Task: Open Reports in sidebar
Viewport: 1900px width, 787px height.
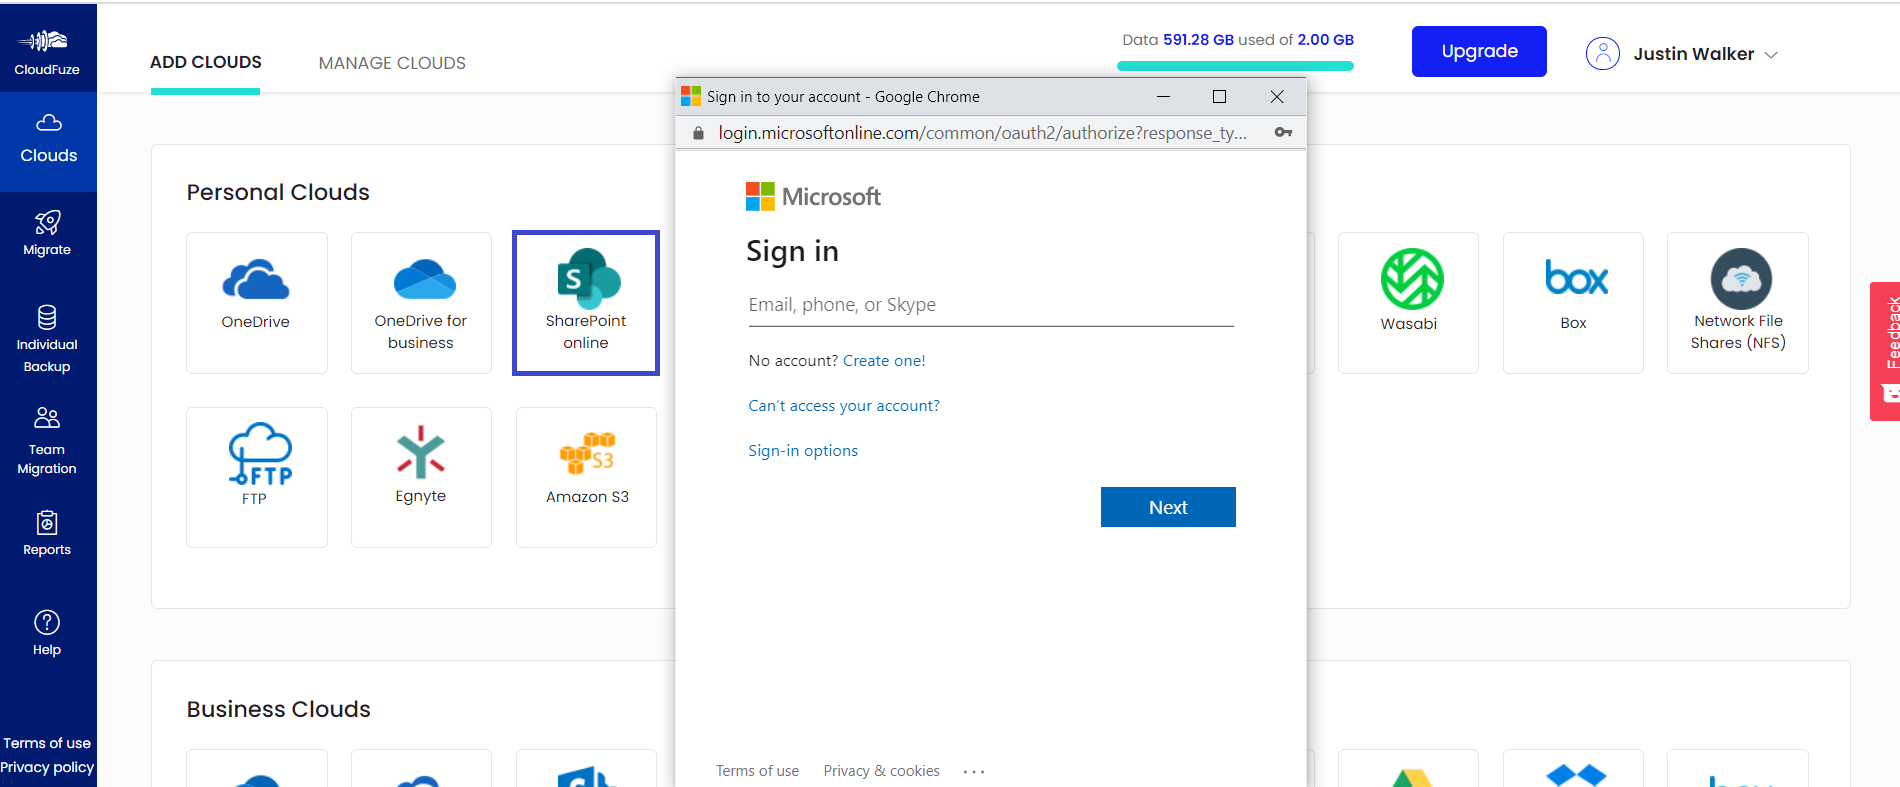Action: 47,533
